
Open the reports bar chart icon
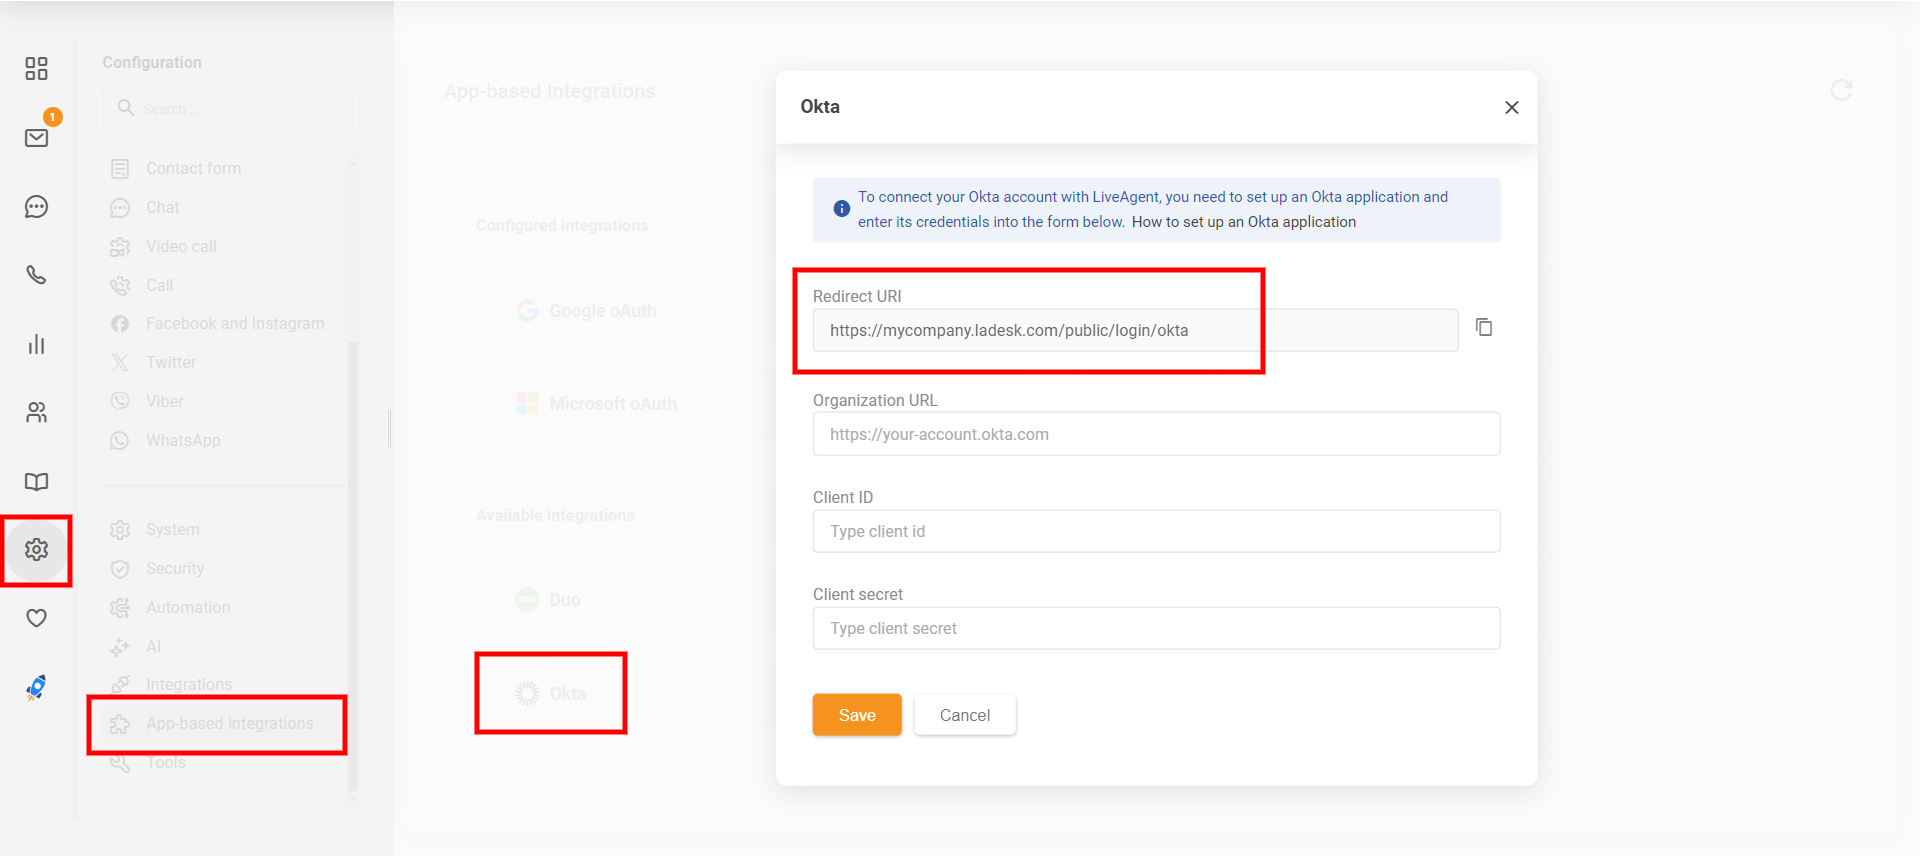(36, 344)
